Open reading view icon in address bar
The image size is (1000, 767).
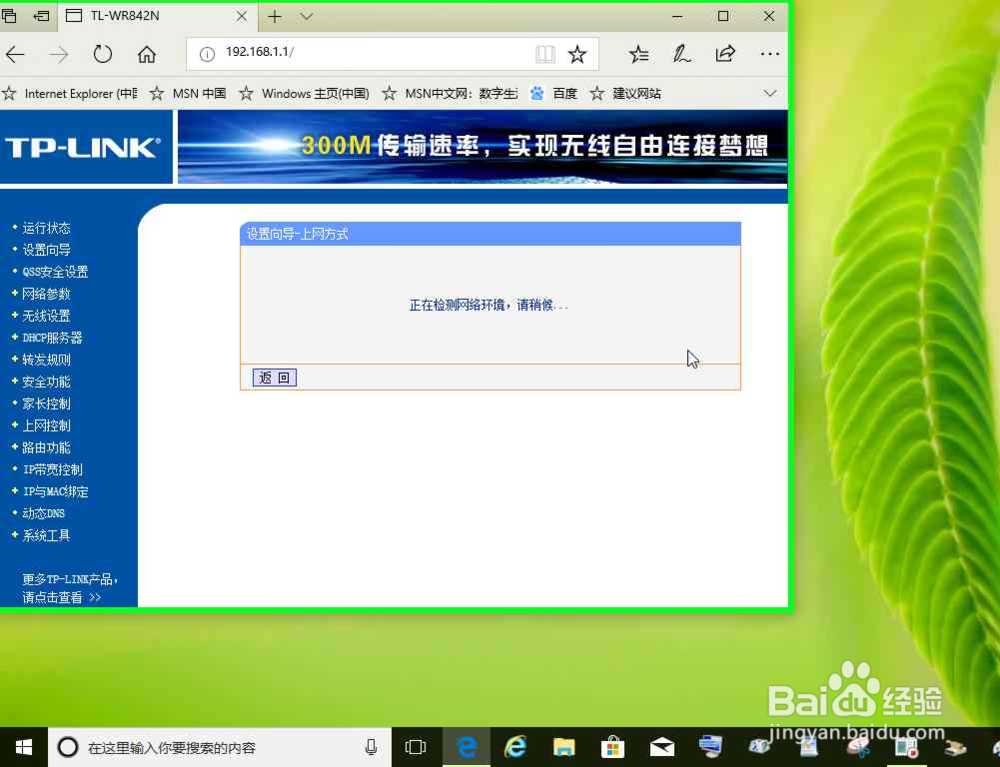click(545, 54)
